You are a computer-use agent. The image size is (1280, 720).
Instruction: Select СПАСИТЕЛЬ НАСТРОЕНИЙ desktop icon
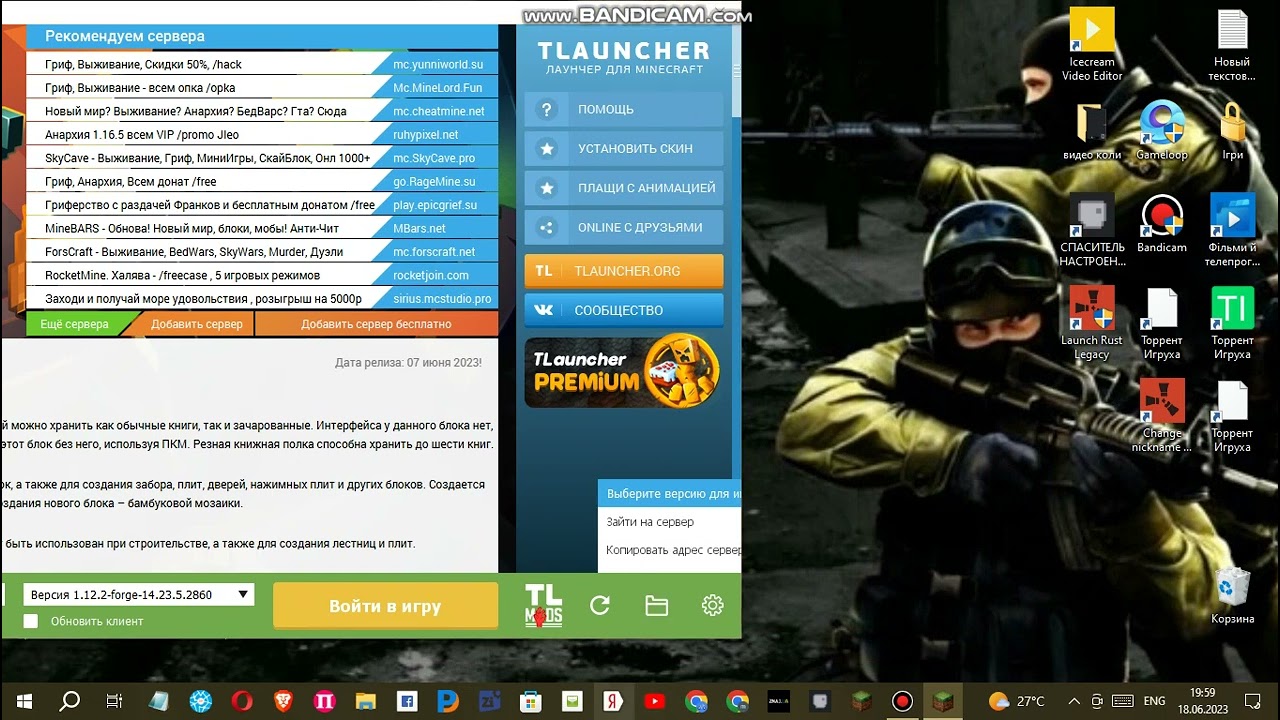(1092, 230)
